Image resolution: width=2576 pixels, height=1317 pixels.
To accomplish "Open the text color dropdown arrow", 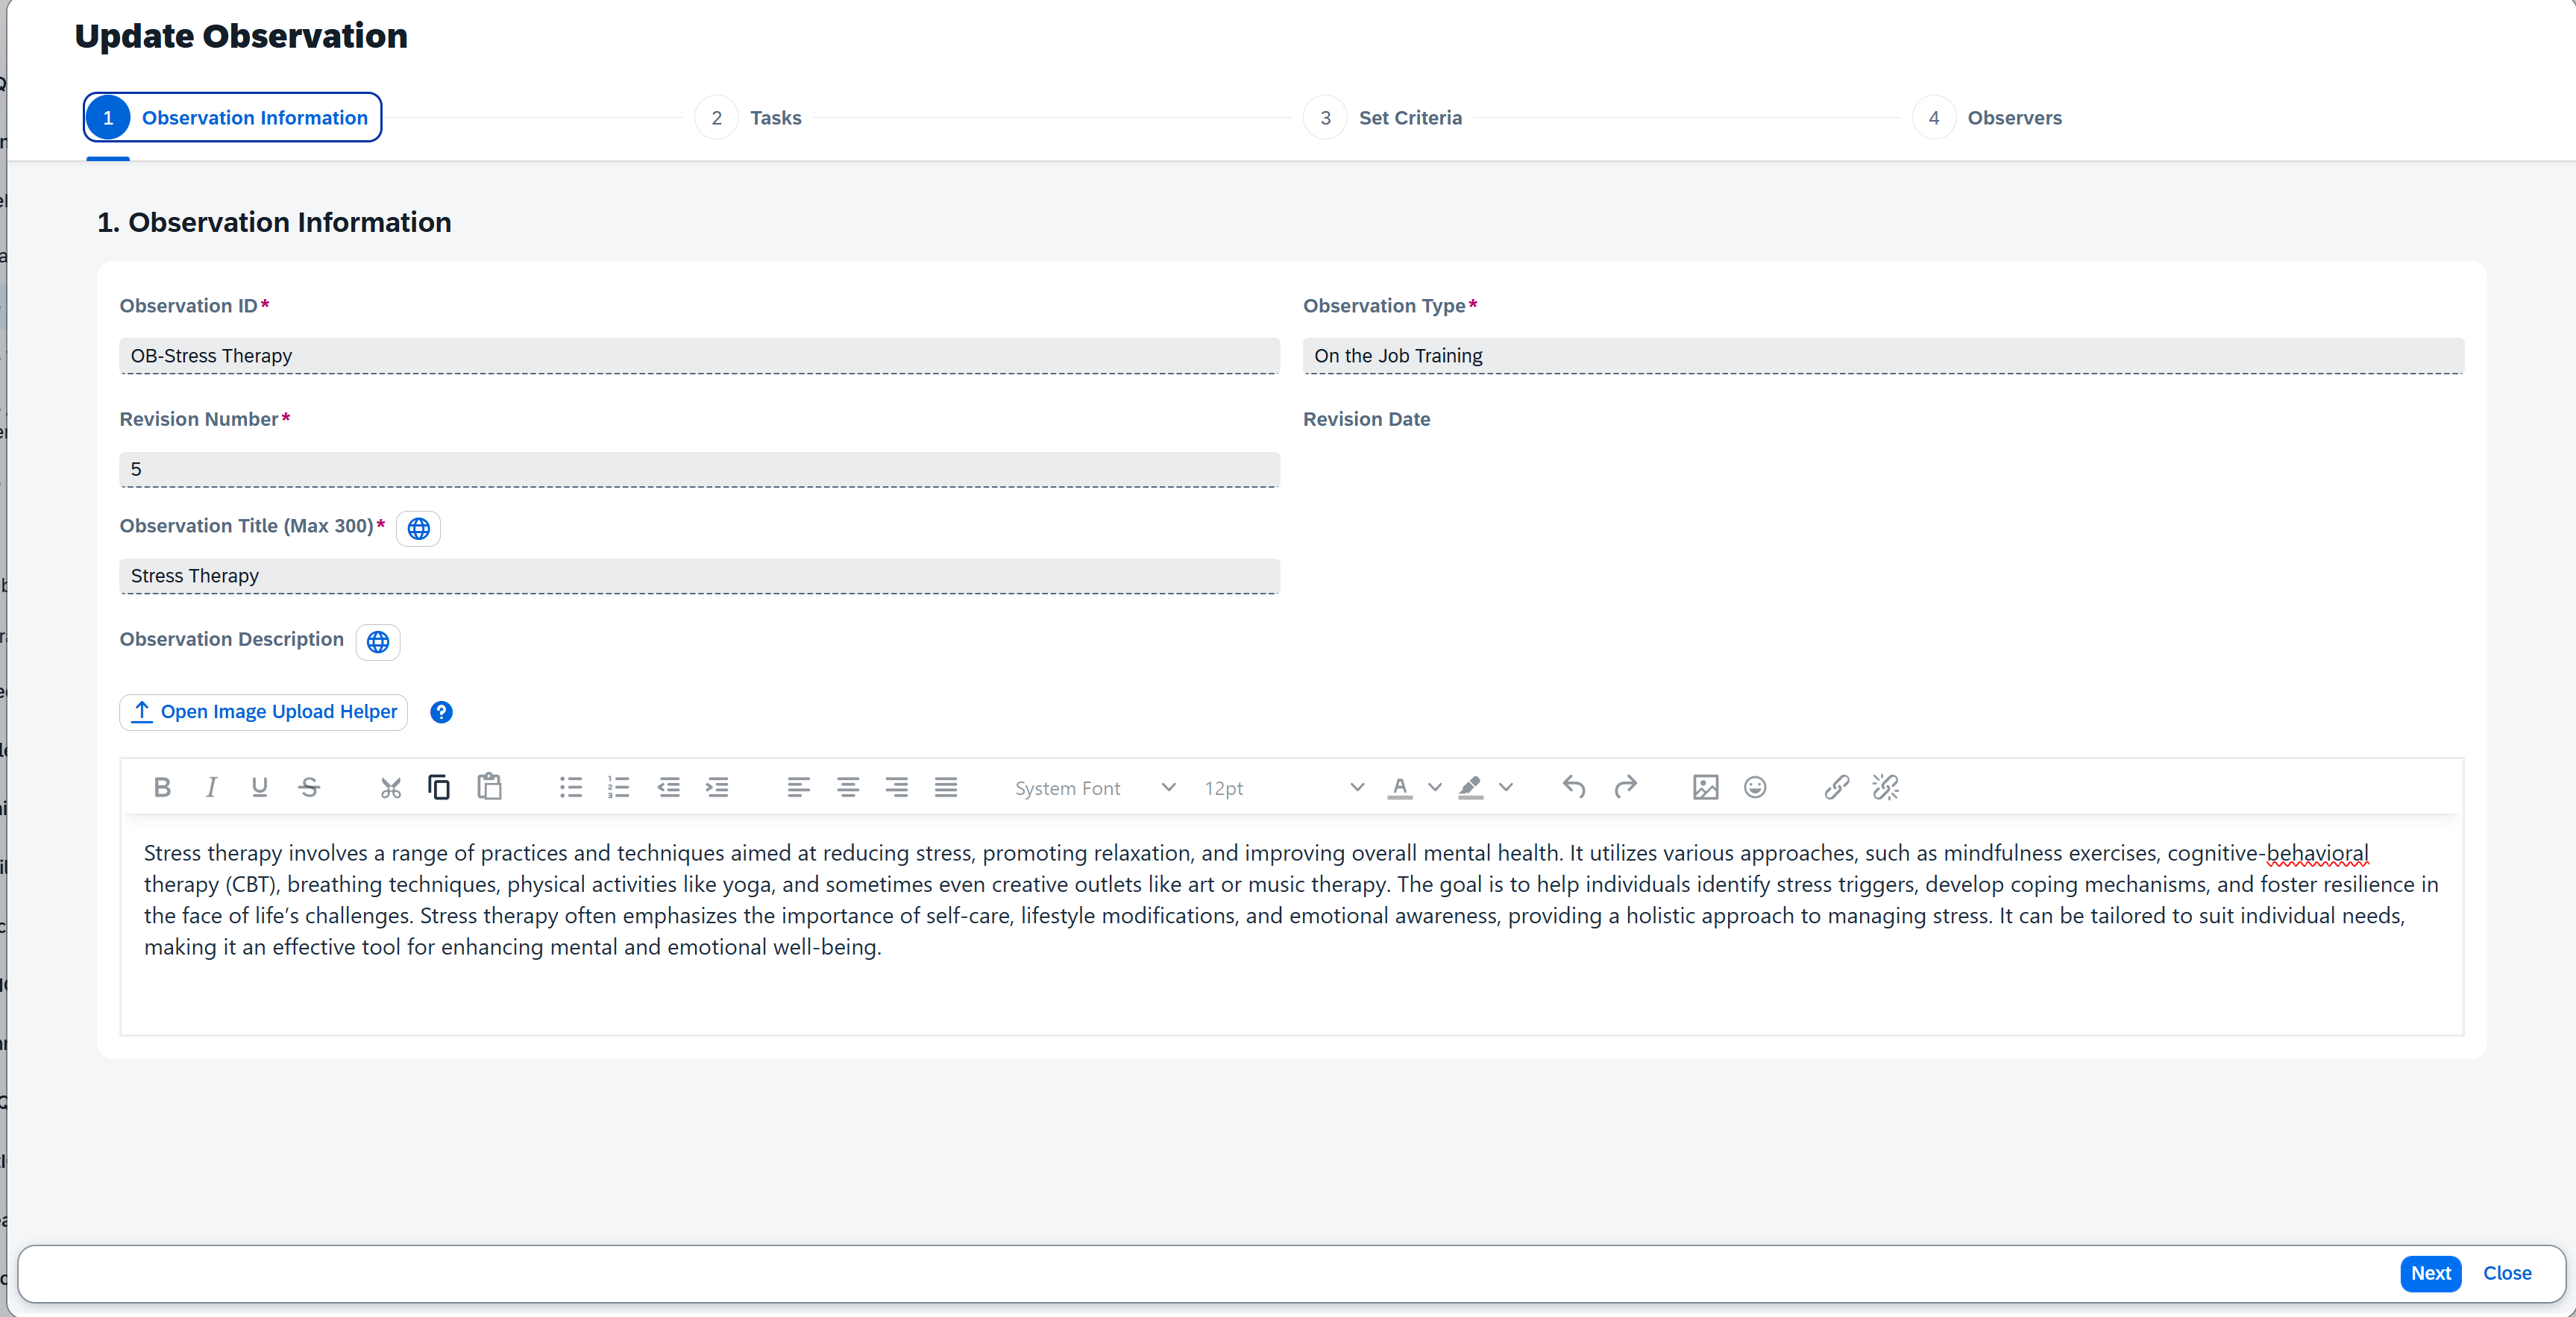I will tap(1435, 788).
